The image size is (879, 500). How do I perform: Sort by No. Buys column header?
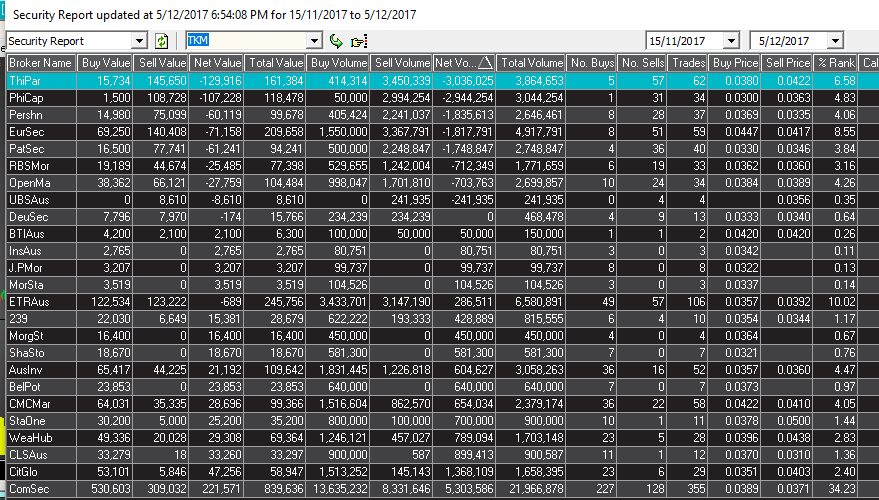591,63
